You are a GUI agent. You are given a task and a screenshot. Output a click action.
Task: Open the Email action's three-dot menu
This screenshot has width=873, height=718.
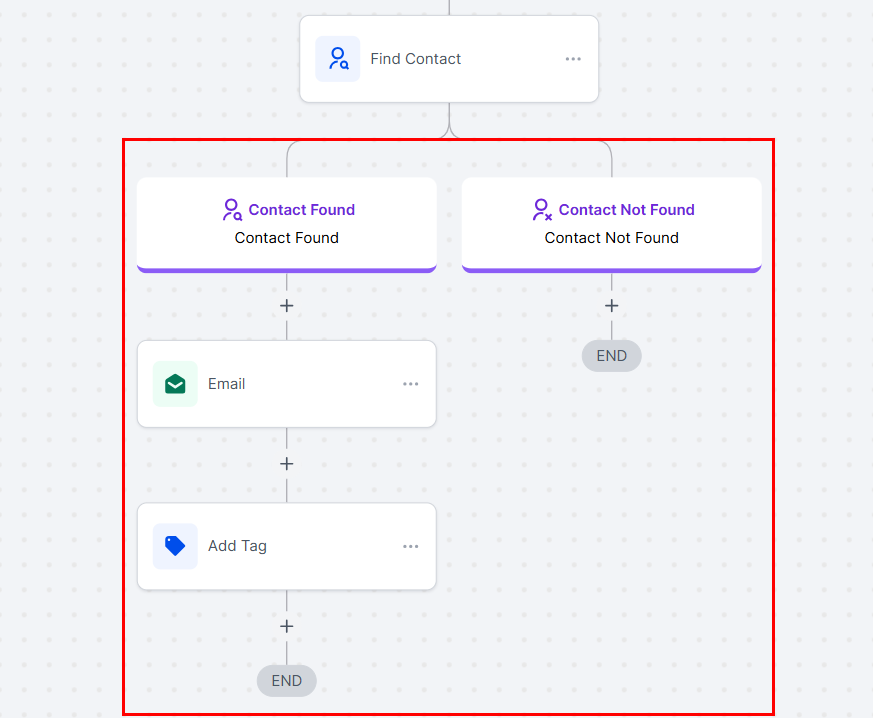411,384
